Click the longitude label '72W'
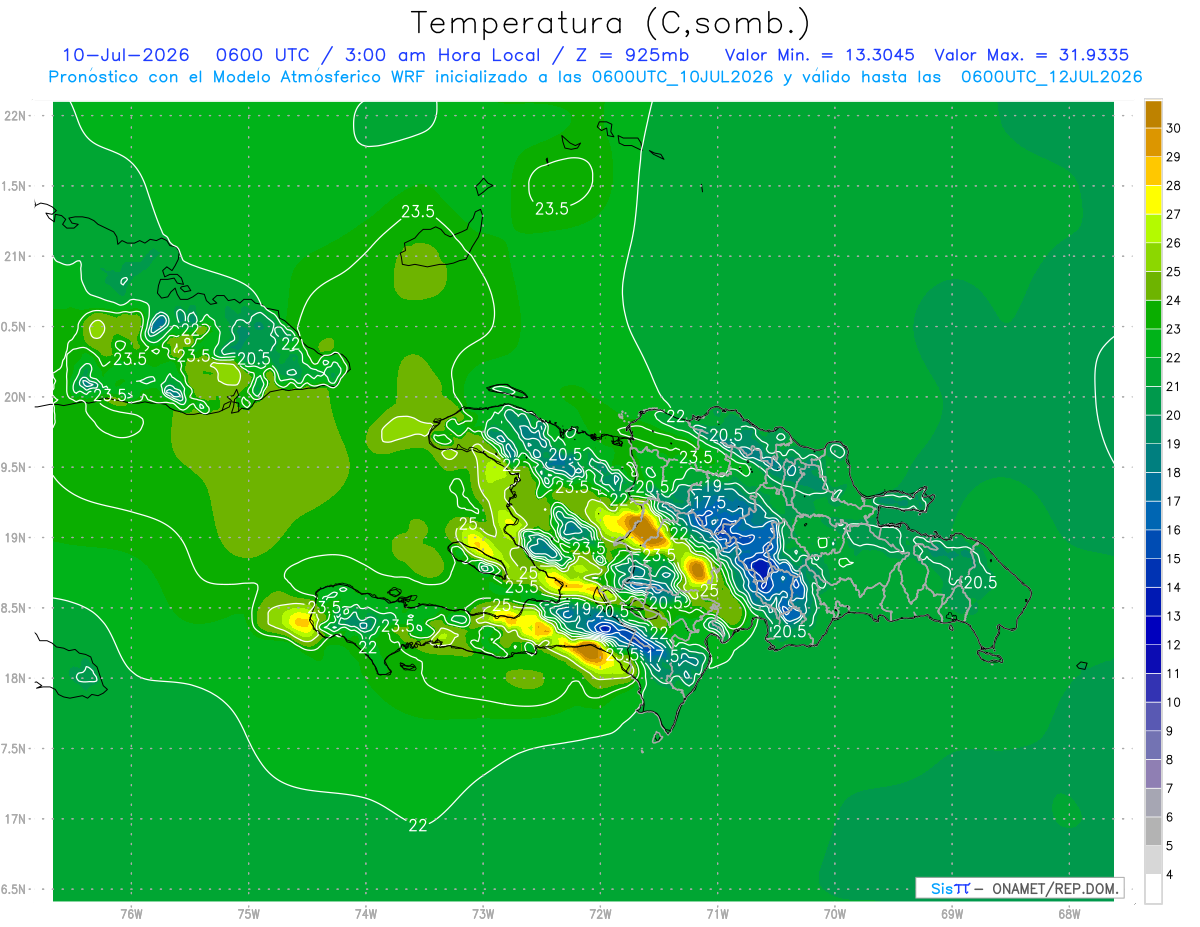Screen dimensions: 1200x927 [x=601, y=914]
